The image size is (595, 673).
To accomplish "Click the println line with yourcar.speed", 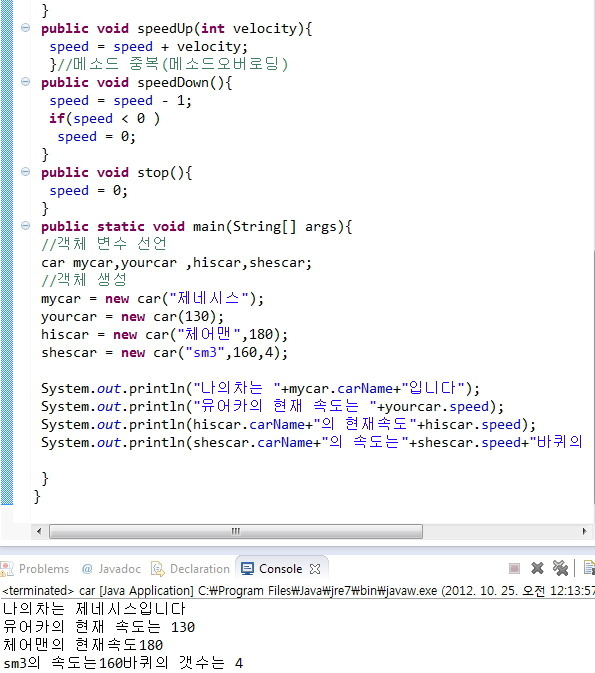I will click(x=272, y=406).
